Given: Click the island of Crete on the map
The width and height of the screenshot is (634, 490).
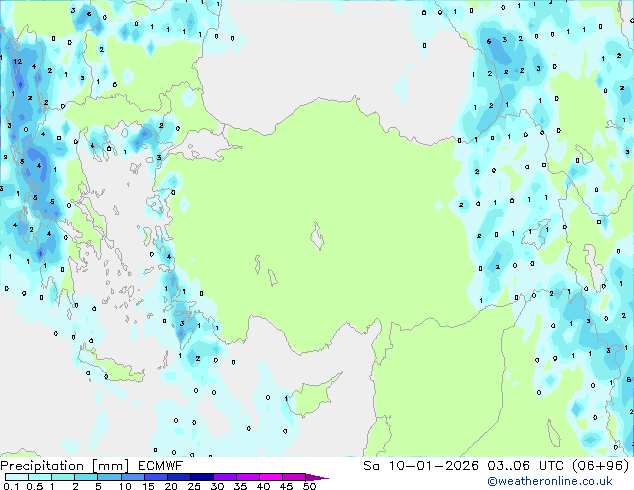Looking at the screenshot, I should [x=111, y=366].
